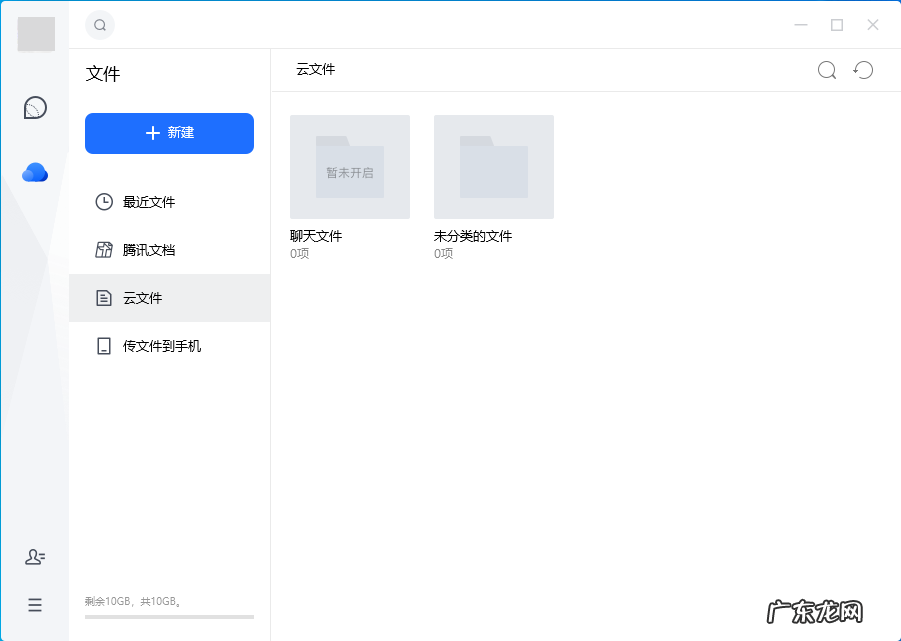Viewport: 901px width, 641px height.
Task: Open the hamburger menu at bottom left
Action: (x=34, y=605)
